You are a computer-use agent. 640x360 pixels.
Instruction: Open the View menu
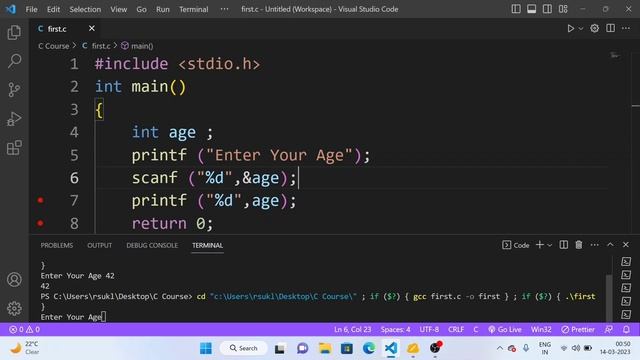118,9
